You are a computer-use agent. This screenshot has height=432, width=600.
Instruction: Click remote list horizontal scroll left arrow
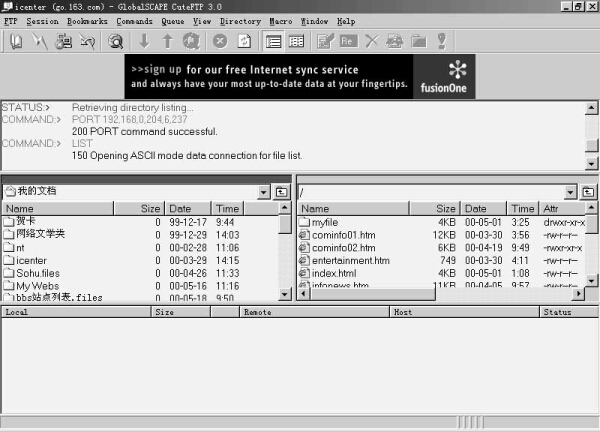(x=304, y=294)
